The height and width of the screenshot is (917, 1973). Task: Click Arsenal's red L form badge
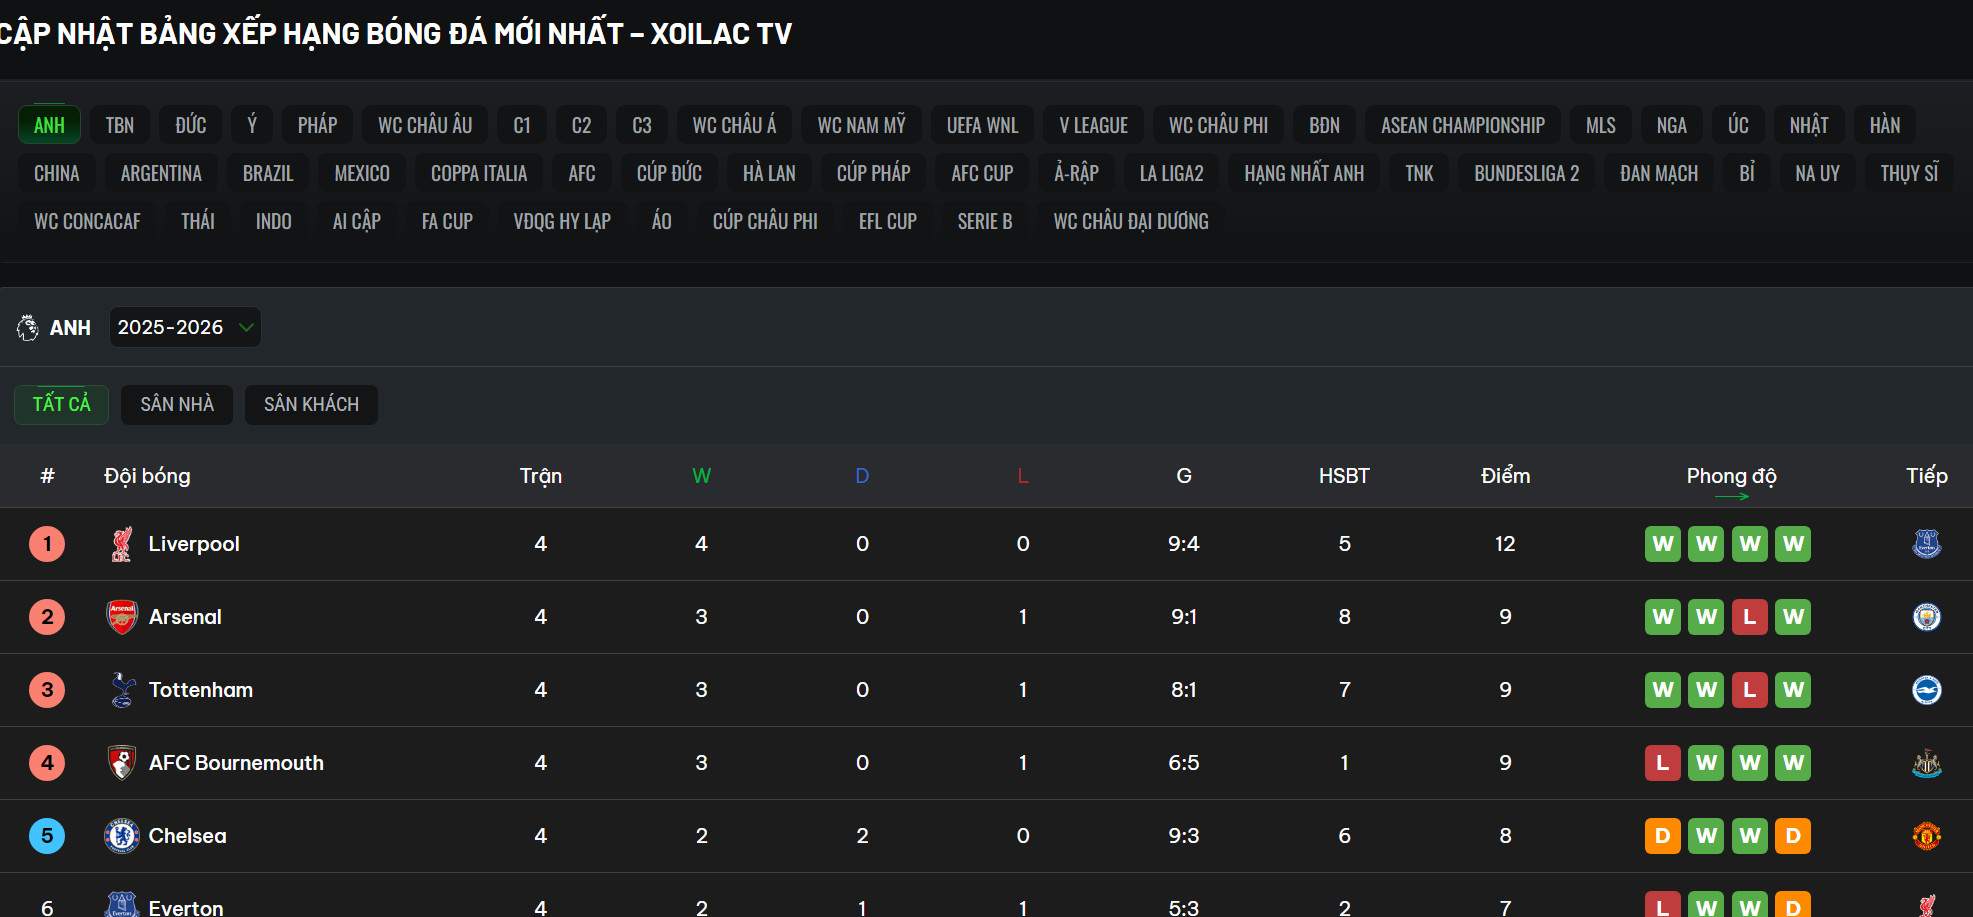point(1749,617)
